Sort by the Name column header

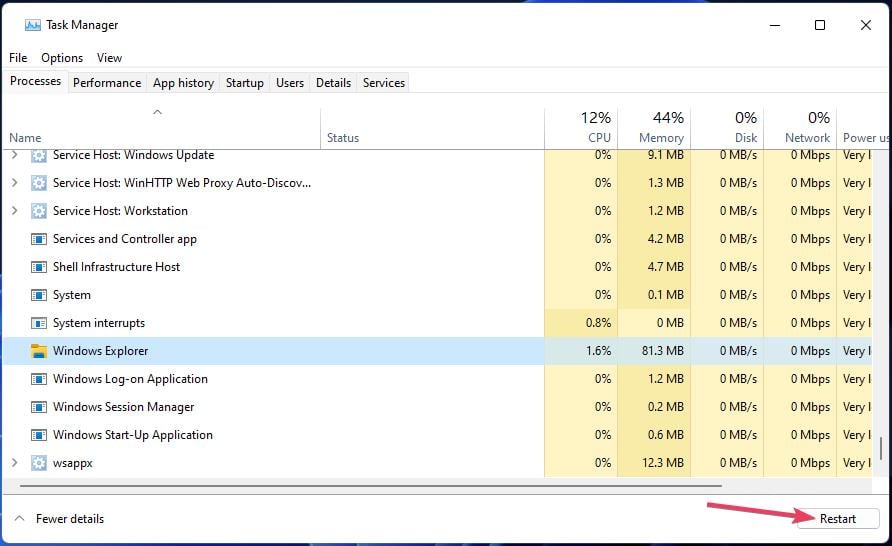click(162, 129)
